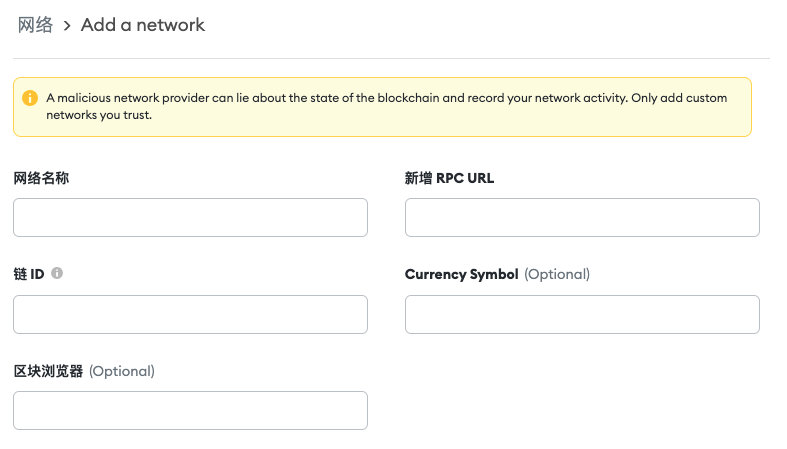Click the 链 ID label text
Image resolution: width=787 pixels, height=449 pixels.
[x=29, y=274]
